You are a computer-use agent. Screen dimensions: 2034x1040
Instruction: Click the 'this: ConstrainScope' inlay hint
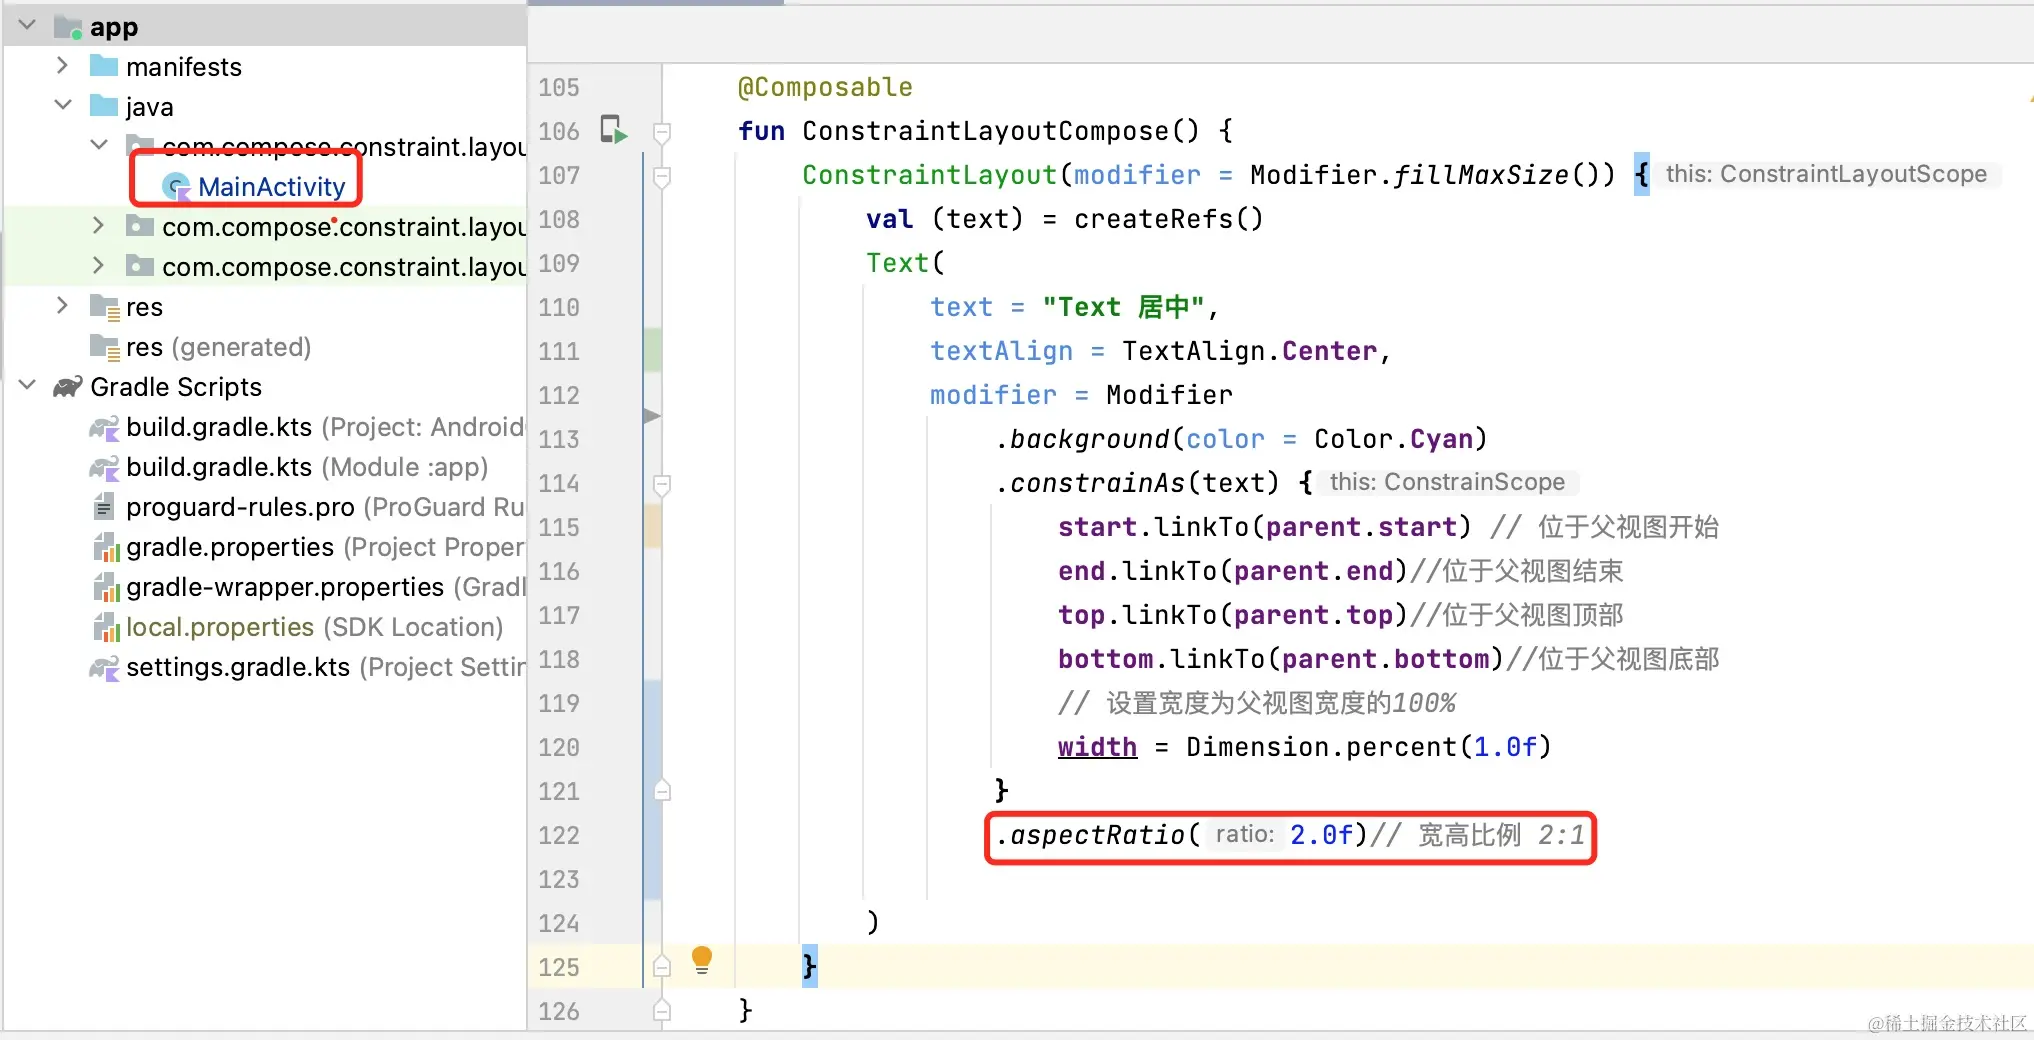point(1447,483)
